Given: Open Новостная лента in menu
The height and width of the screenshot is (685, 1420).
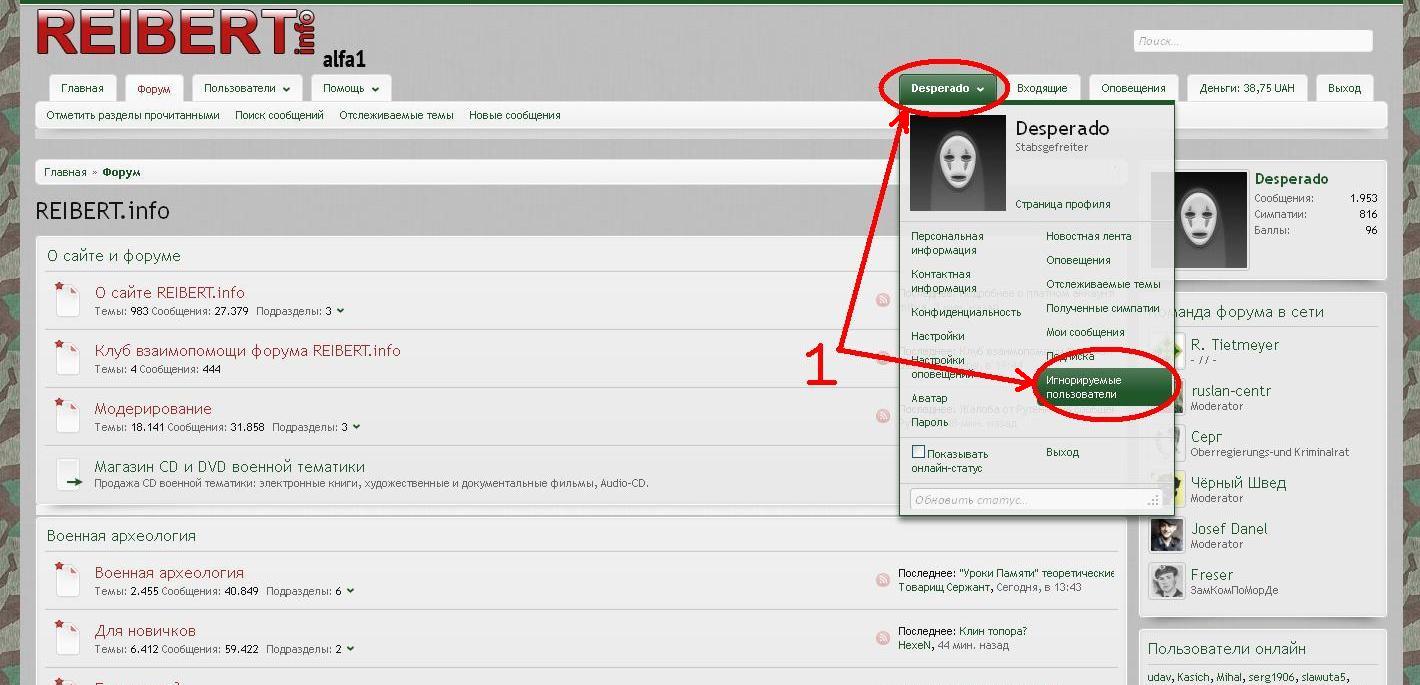Looking at the screenshot, I should tap(1088, 236).
